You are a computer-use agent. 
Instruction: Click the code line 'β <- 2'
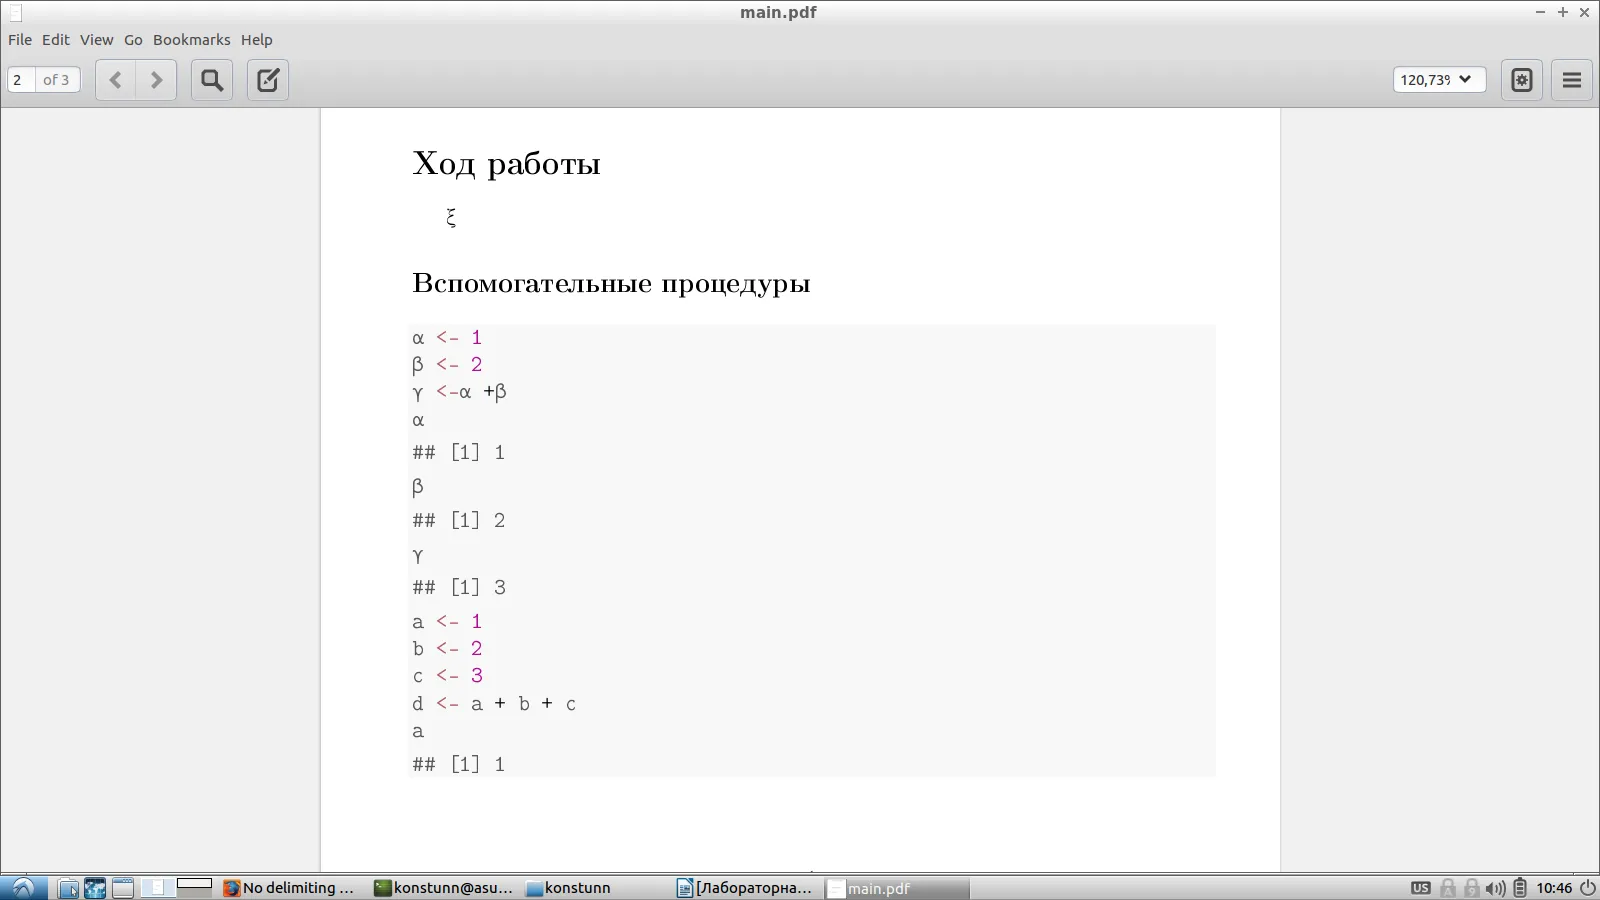tap(447, 365)
